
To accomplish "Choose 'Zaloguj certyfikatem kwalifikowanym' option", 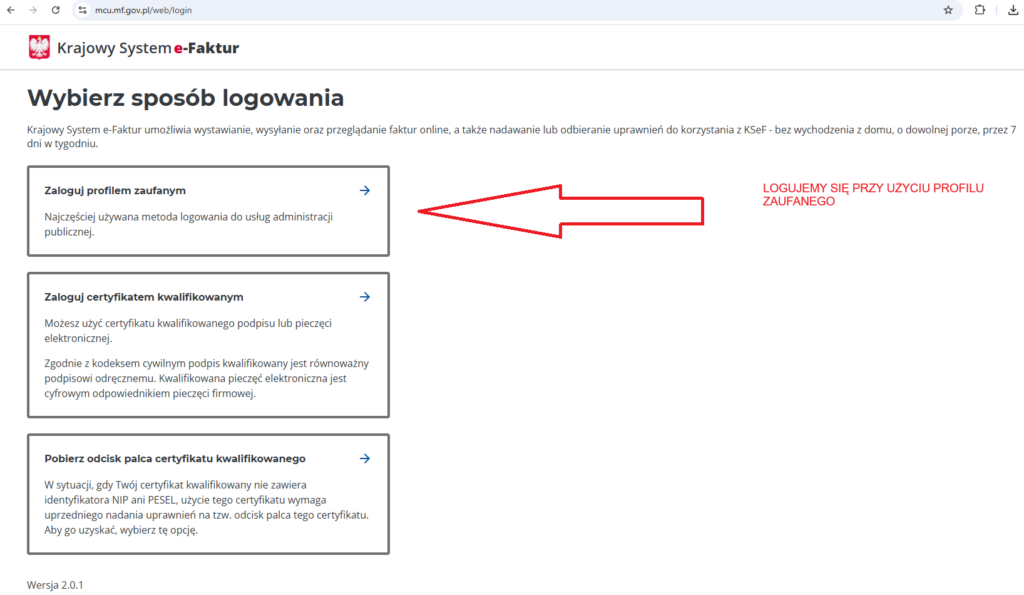I will pyautogui.click(x=144, y=297).
